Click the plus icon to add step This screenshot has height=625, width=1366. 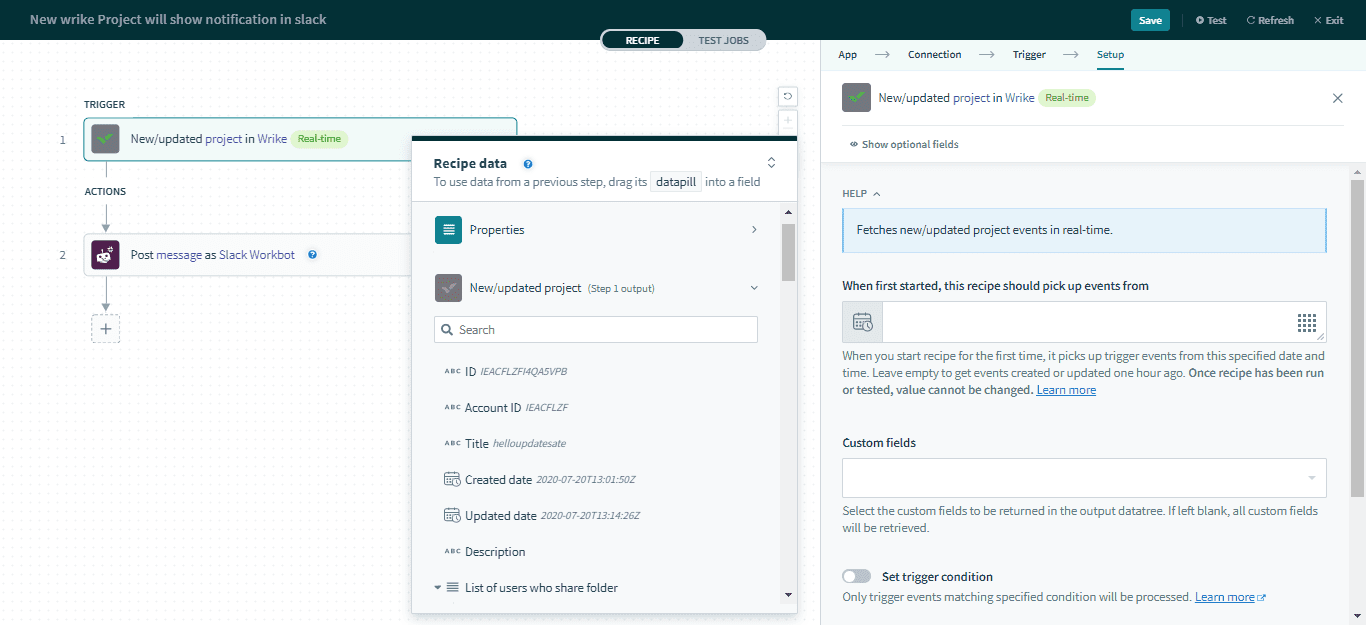(105, 328)
